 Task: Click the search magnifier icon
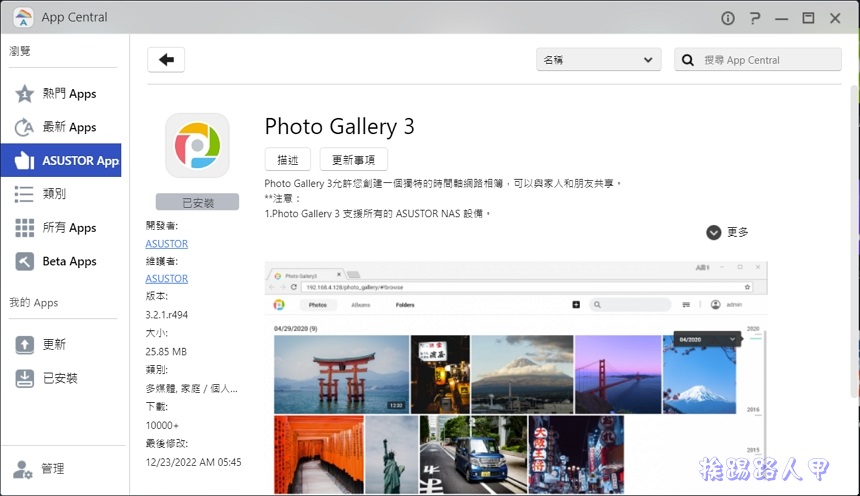coord(688,60)
